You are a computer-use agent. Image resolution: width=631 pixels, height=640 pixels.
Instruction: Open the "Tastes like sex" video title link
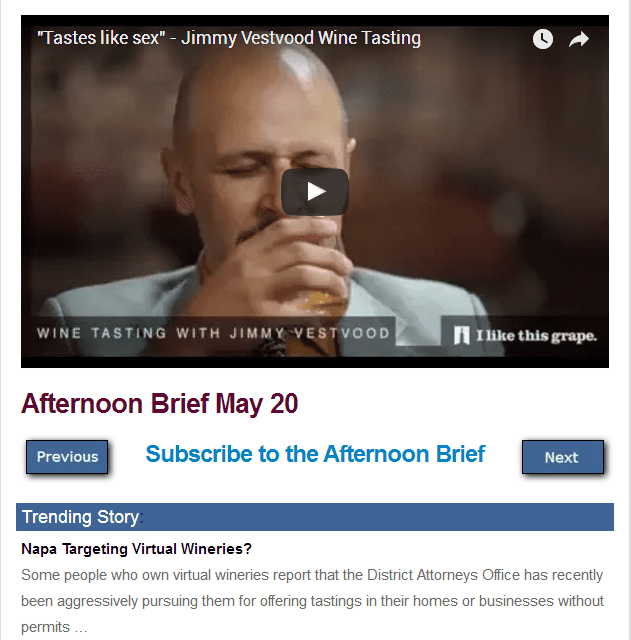pyautogui.click(x=229, y=38)
